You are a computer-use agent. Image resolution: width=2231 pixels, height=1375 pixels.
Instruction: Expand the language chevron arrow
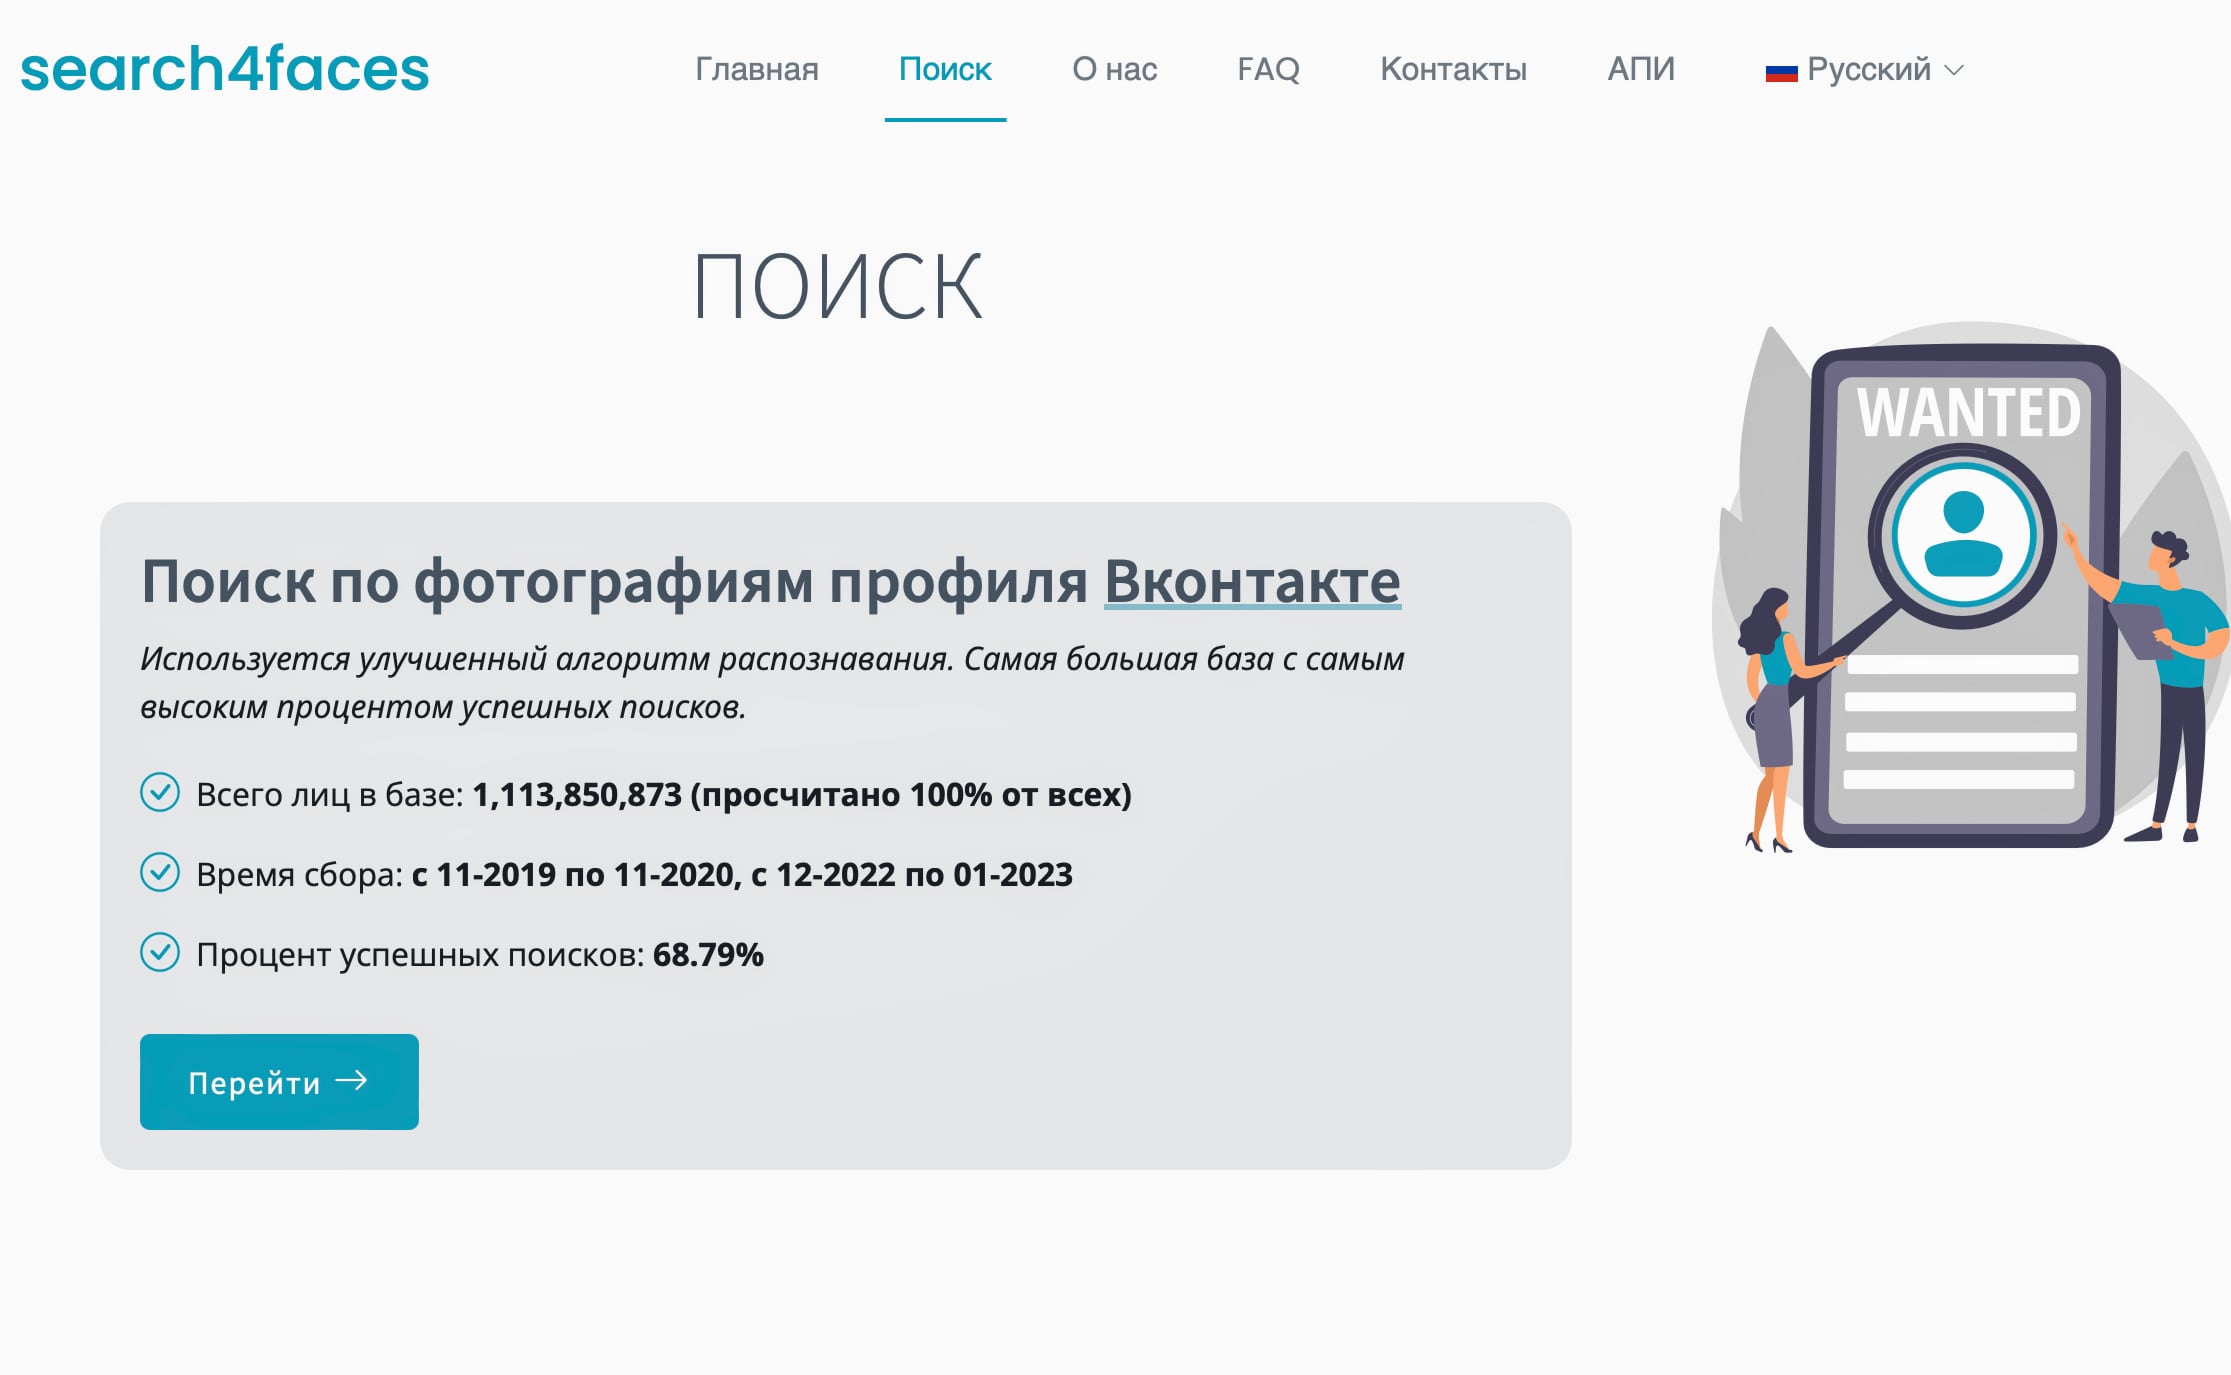(1954, 70)
